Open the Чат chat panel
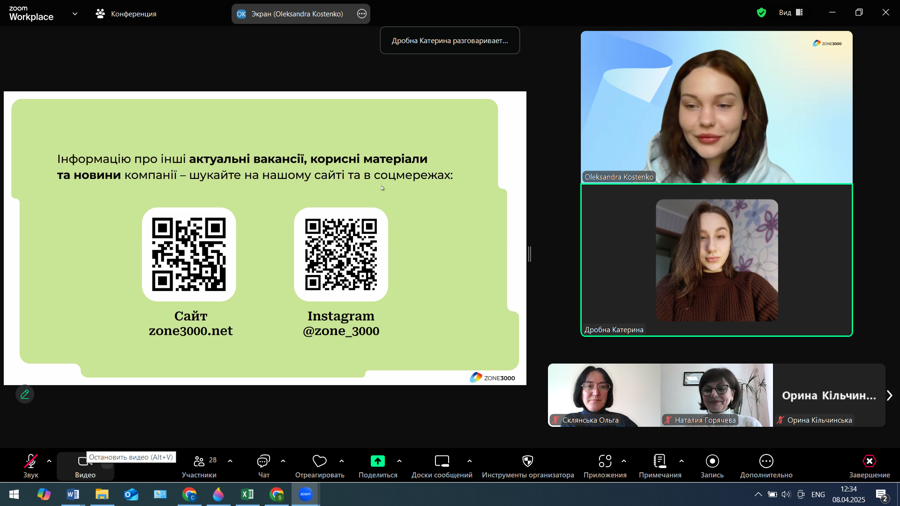This screenshot has height=506, width=900. point(263,466)
